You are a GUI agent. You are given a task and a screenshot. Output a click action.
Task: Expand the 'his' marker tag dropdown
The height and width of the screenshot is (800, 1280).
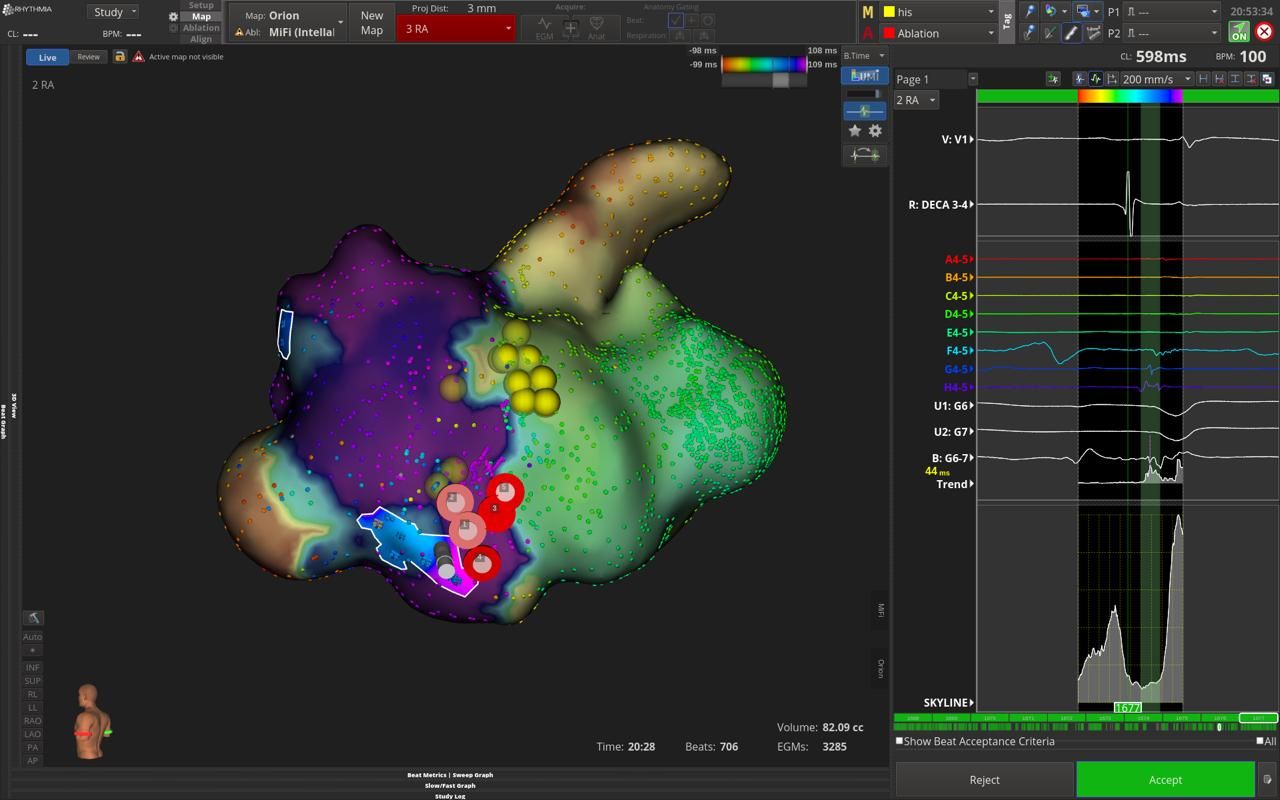click(x=990, y=12)
